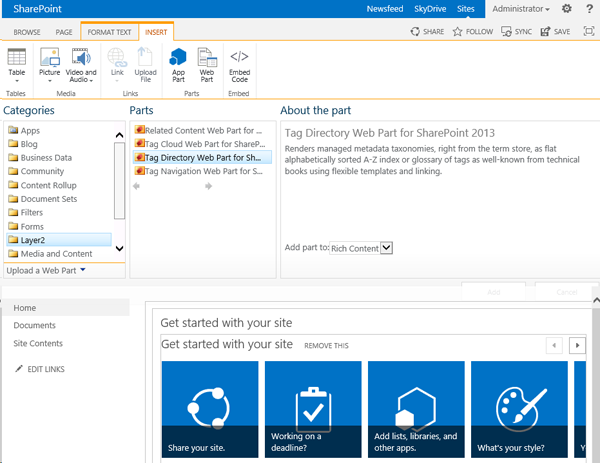Open the Newsfeed link
600x463 pixels.
pos(385,9)
